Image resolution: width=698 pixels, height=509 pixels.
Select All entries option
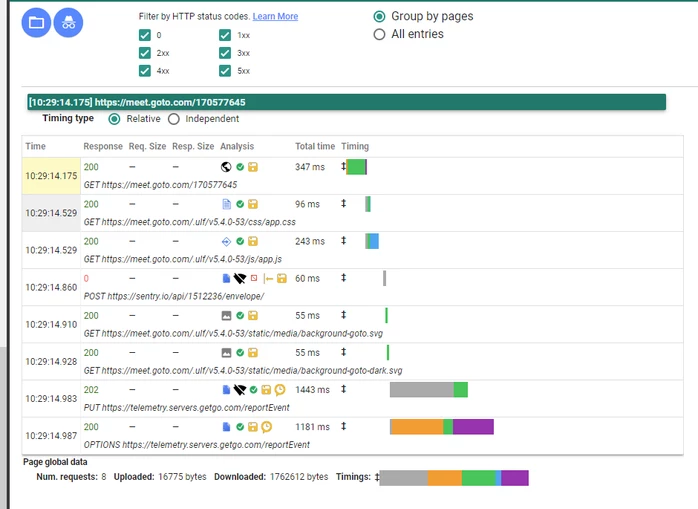click(379, 34)
